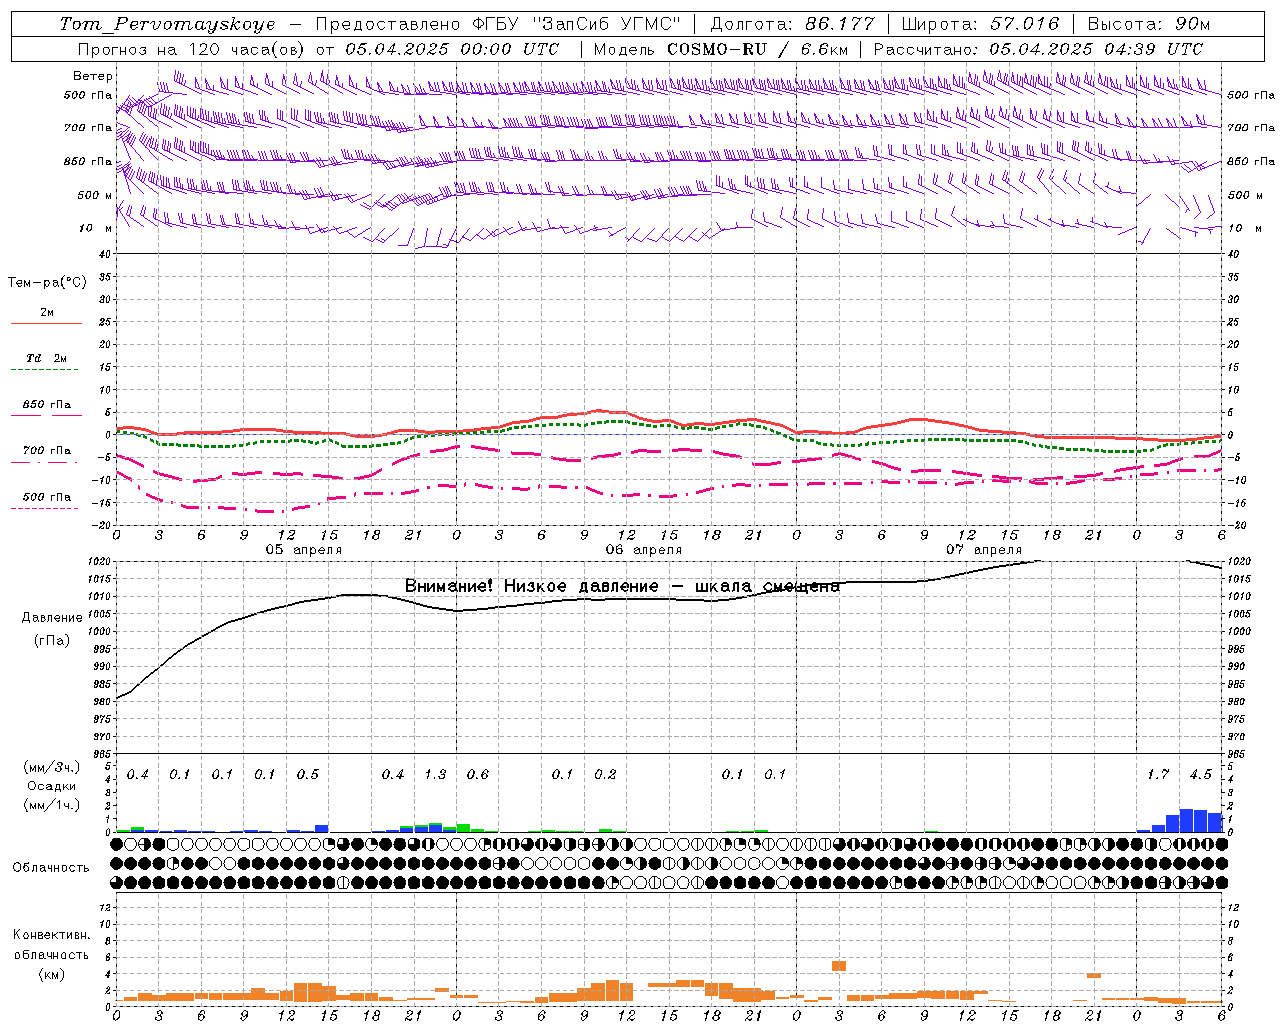Click the model name COSMO-RU / 6.6км

[x=758, y=49]
